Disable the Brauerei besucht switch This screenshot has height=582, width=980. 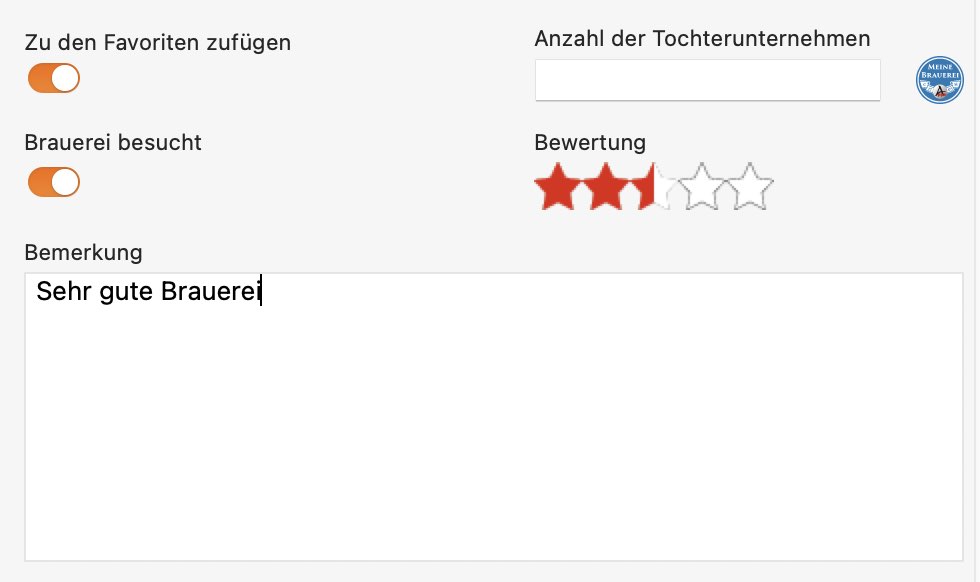tap(54, 182)
